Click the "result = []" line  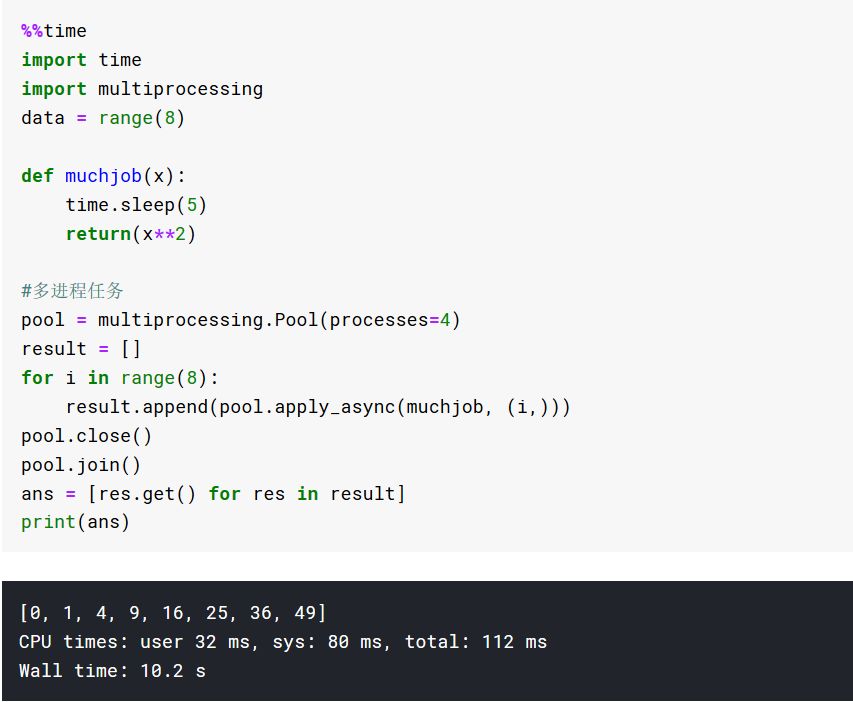point(81,349)
